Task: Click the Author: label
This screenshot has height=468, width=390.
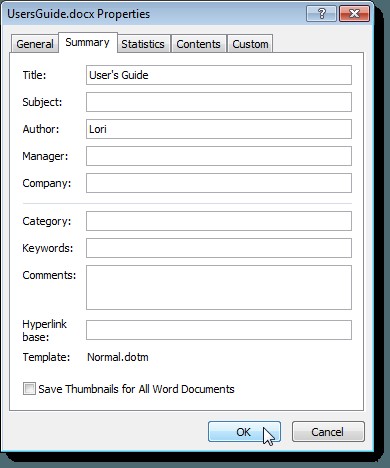Action: tap(41, 129)
